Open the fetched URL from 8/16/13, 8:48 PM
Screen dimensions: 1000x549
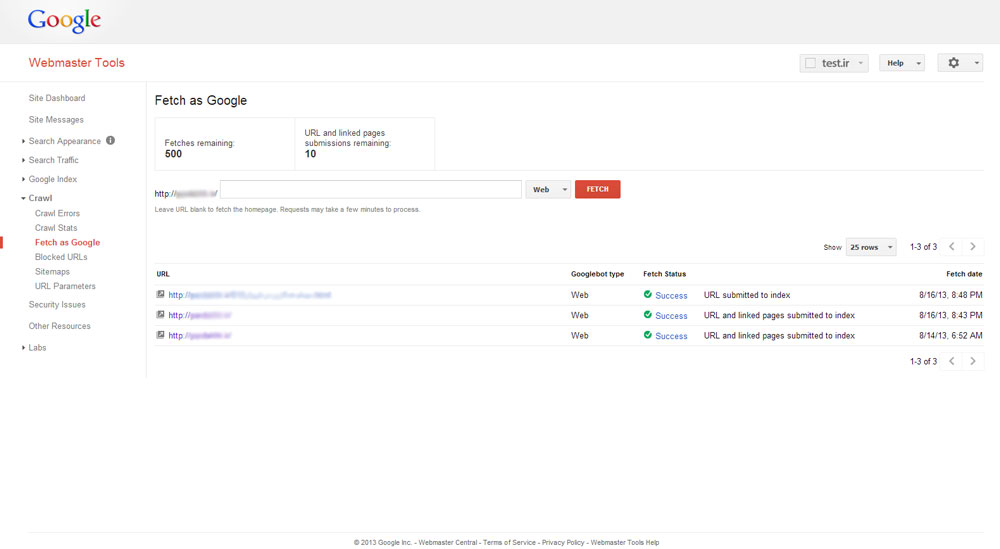[x=249, y=295]
